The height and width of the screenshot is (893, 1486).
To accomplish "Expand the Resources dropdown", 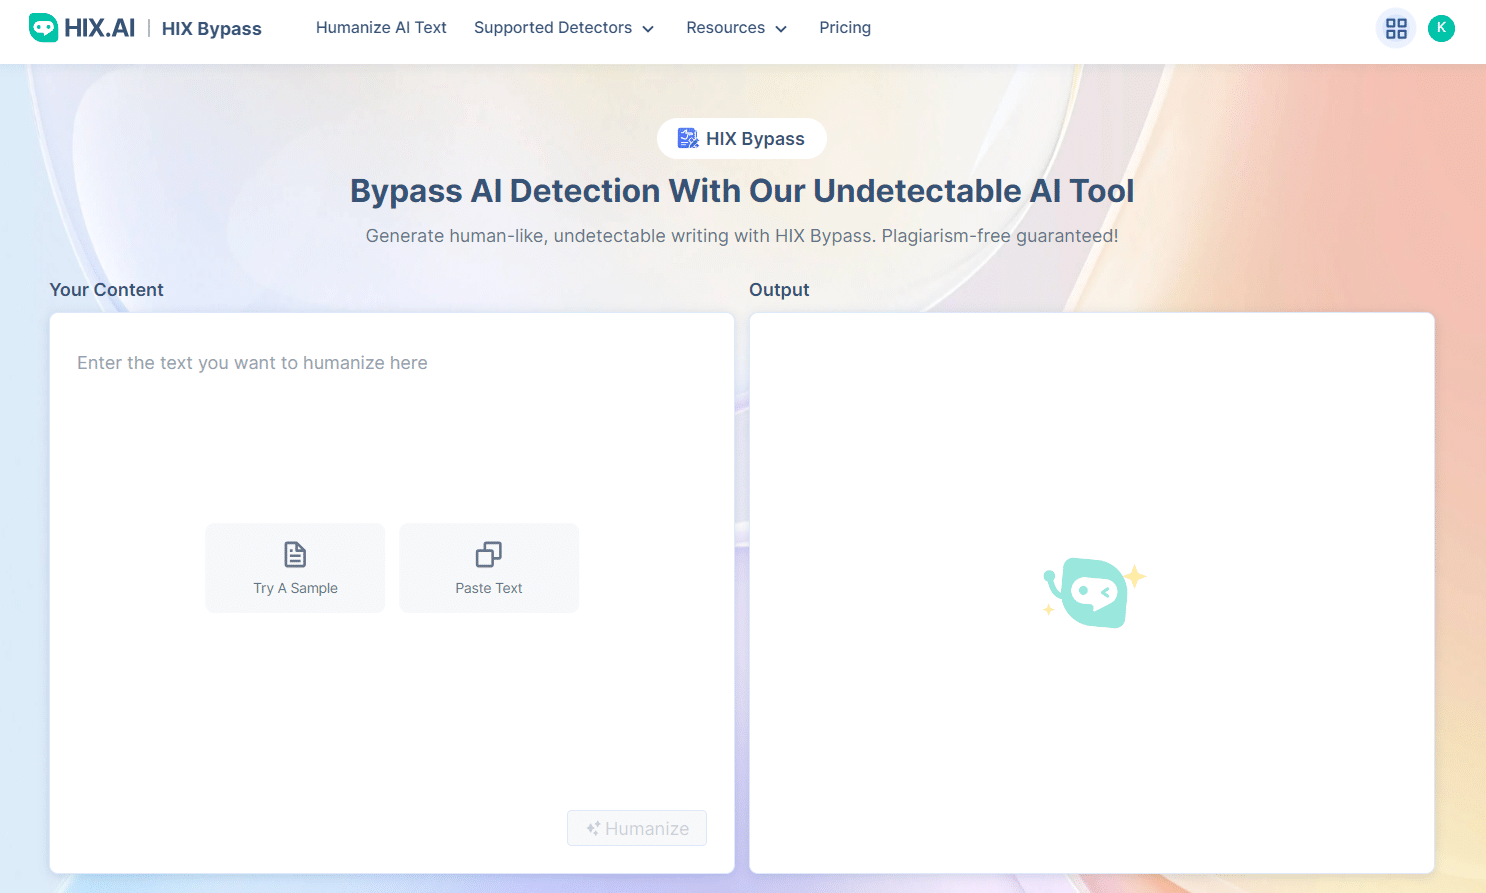I will (x=737, y=28).
